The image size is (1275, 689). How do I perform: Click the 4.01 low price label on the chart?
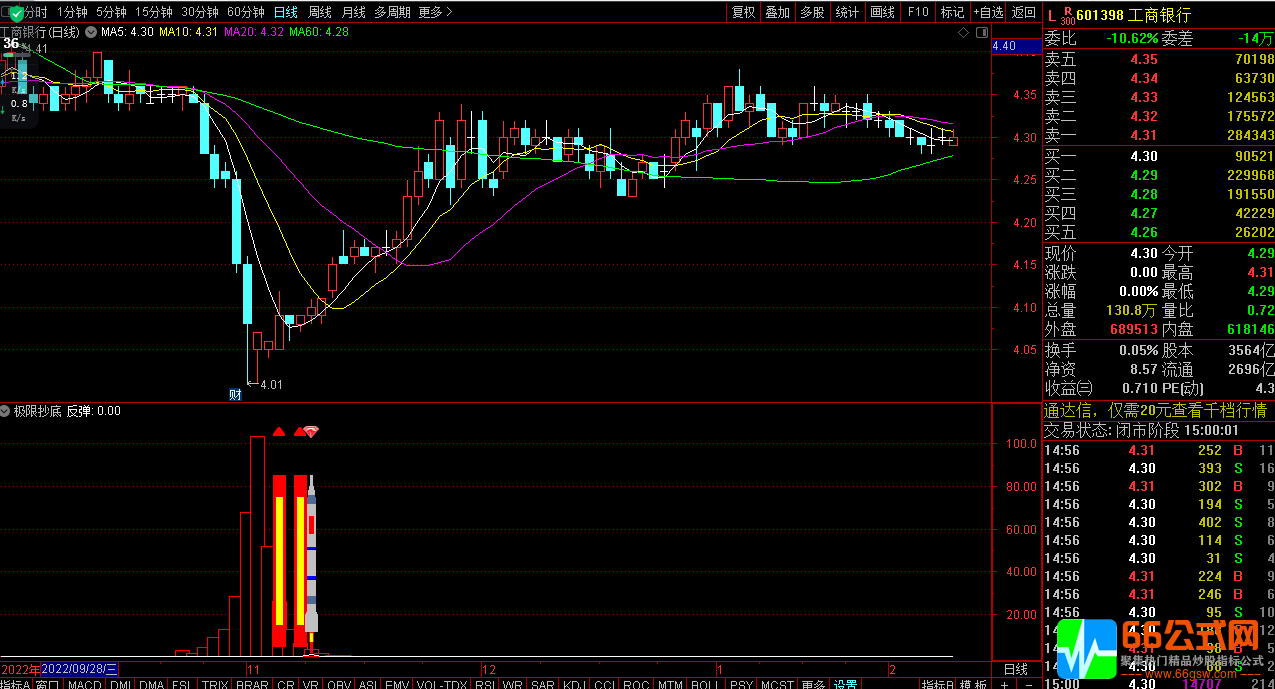(x=271, y=384)
